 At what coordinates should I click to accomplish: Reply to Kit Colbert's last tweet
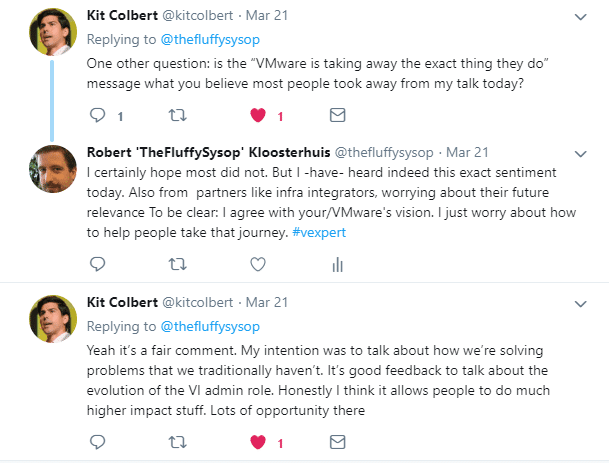click(x=98, y=441)
